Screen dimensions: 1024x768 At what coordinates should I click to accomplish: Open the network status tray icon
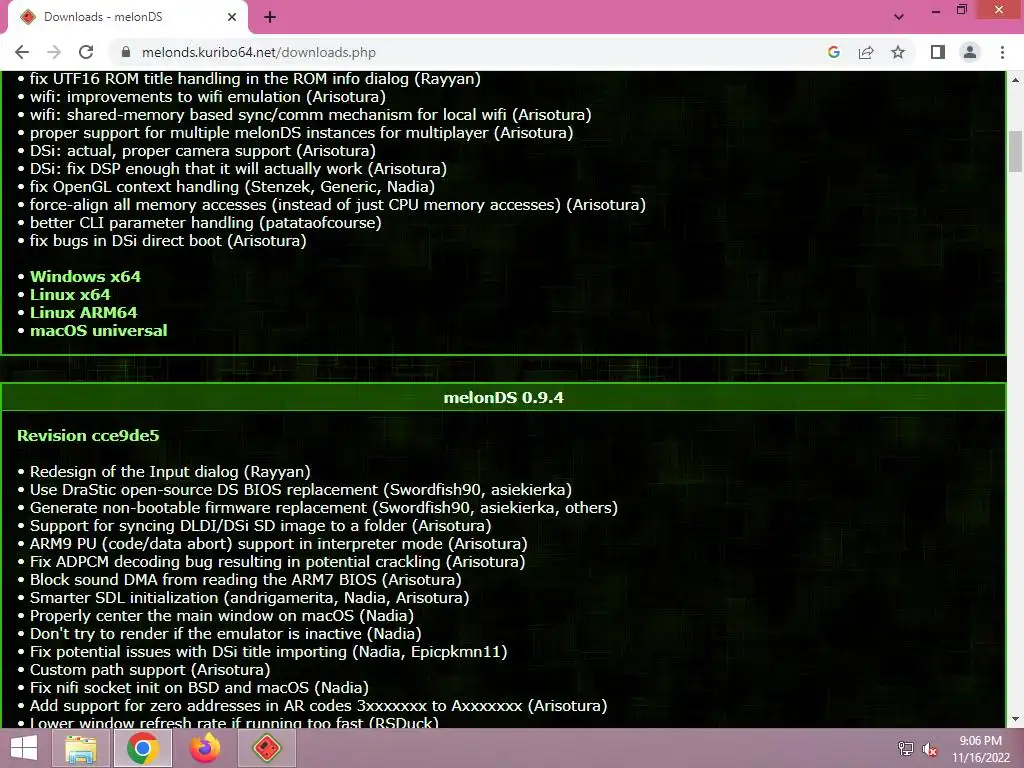905,749
